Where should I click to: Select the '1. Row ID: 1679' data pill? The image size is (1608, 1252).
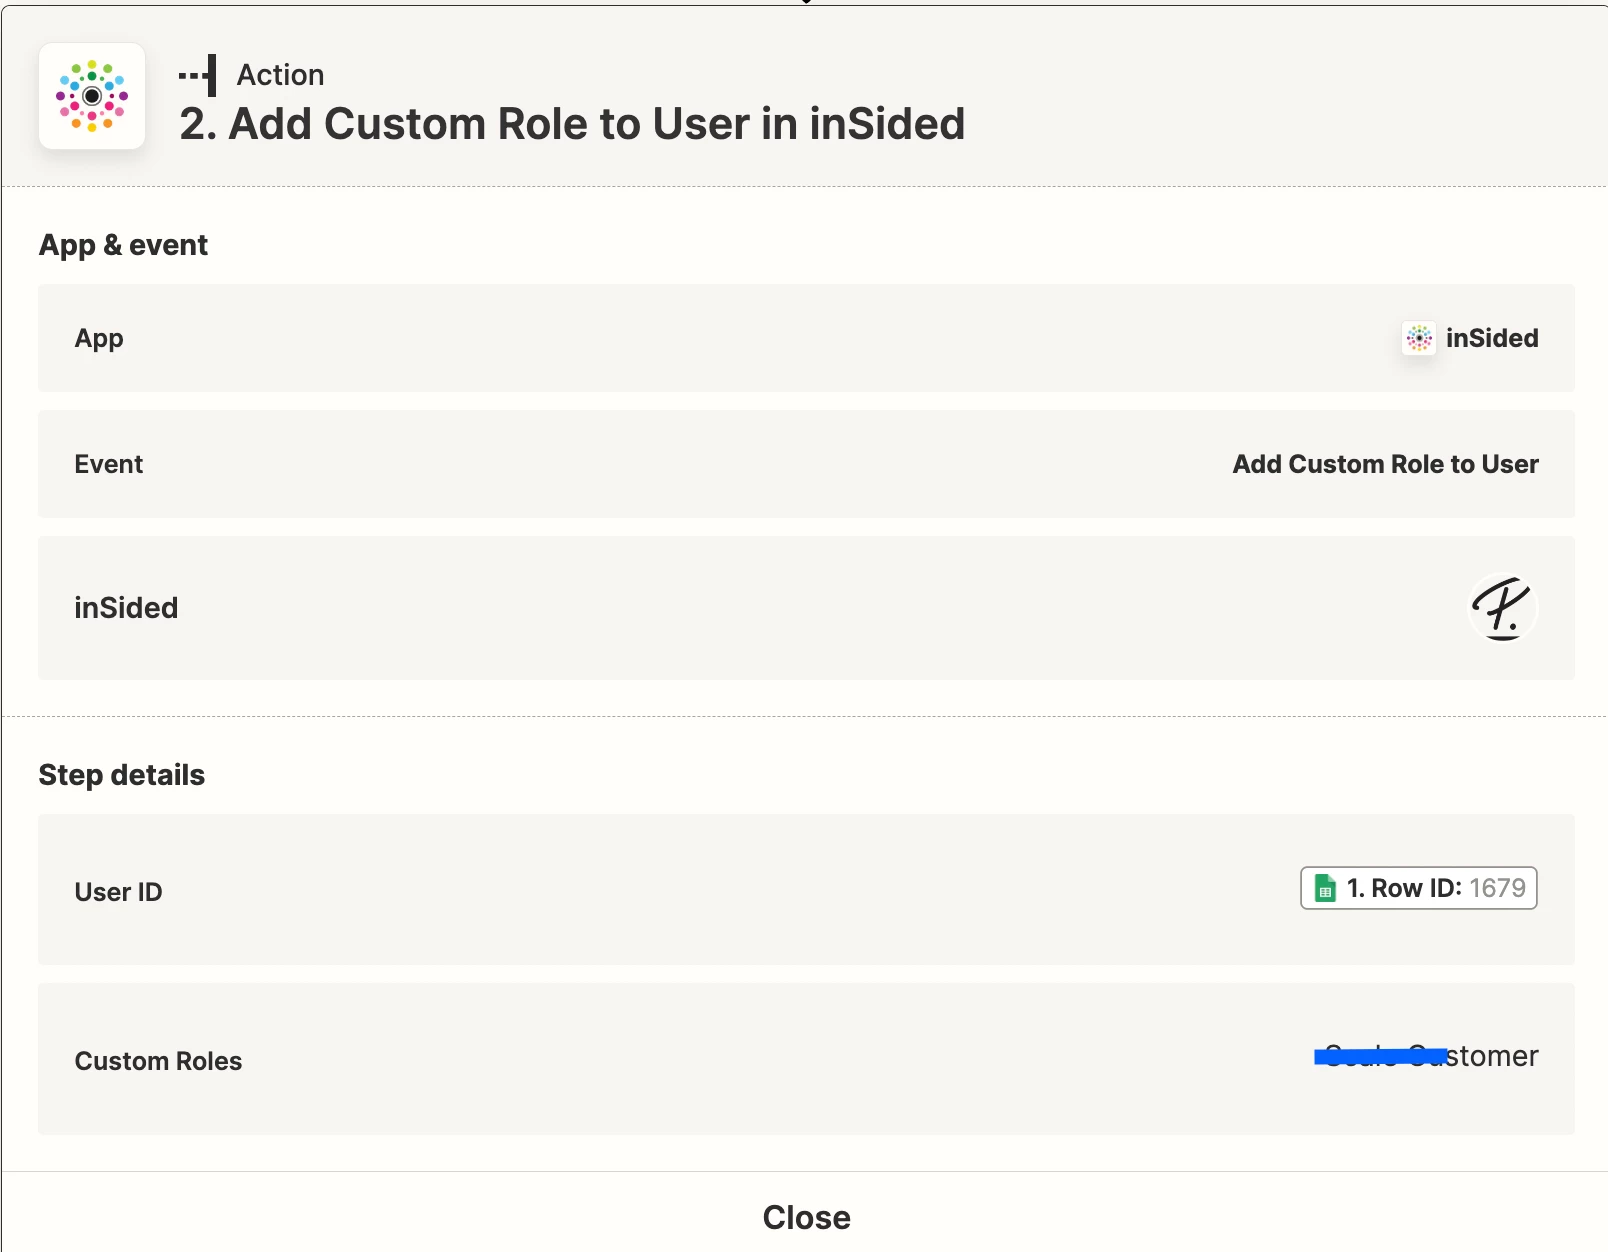tap(1419, 888)
